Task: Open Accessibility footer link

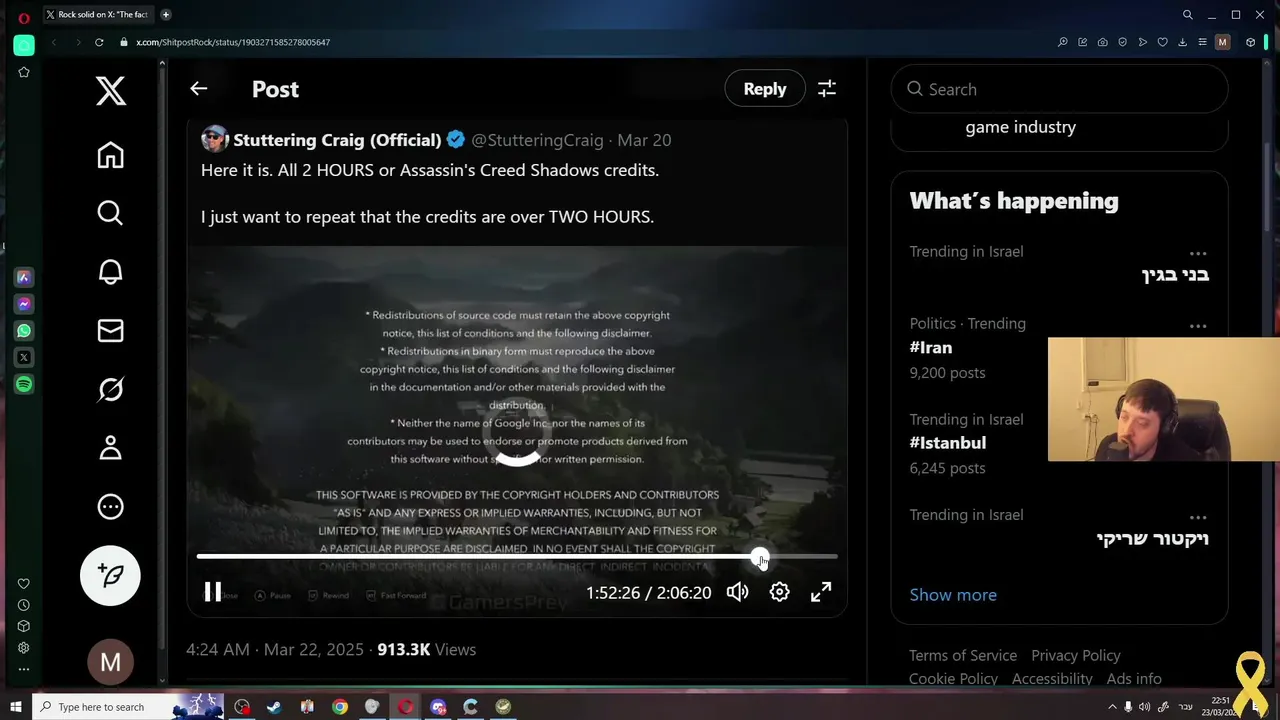Action: point(1052,678)
